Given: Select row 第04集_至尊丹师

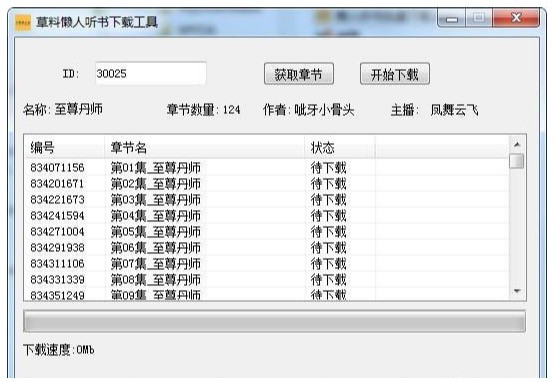Looking at the screenshot, I should tap(267, 215).
